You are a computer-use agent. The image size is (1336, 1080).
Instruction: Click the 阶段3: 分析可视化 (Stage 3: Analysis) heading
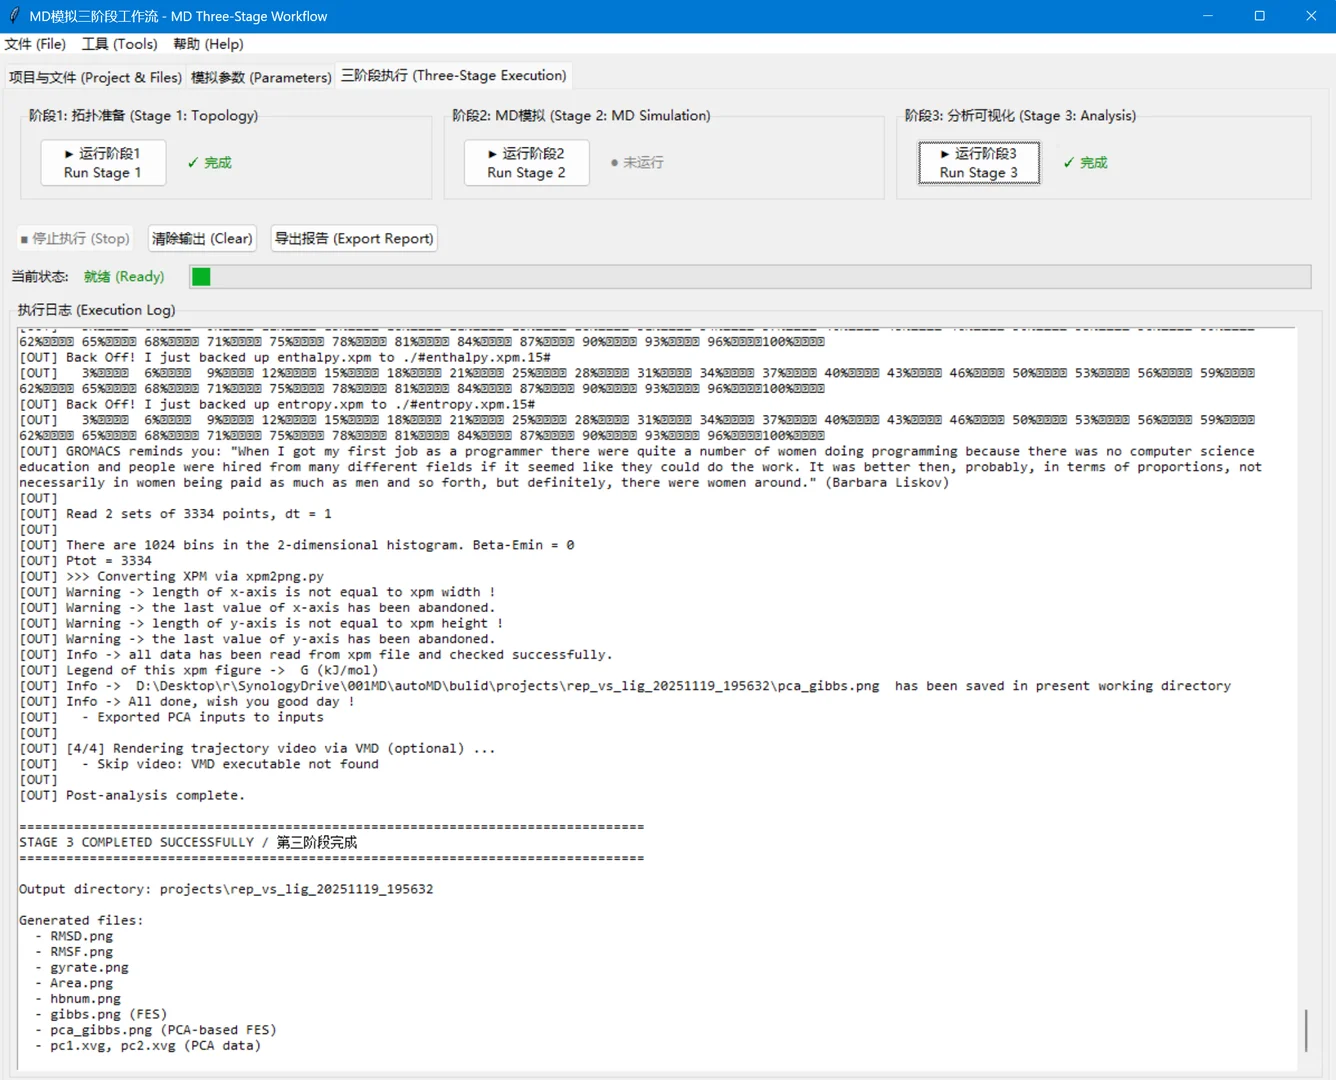click(1020, 115)
